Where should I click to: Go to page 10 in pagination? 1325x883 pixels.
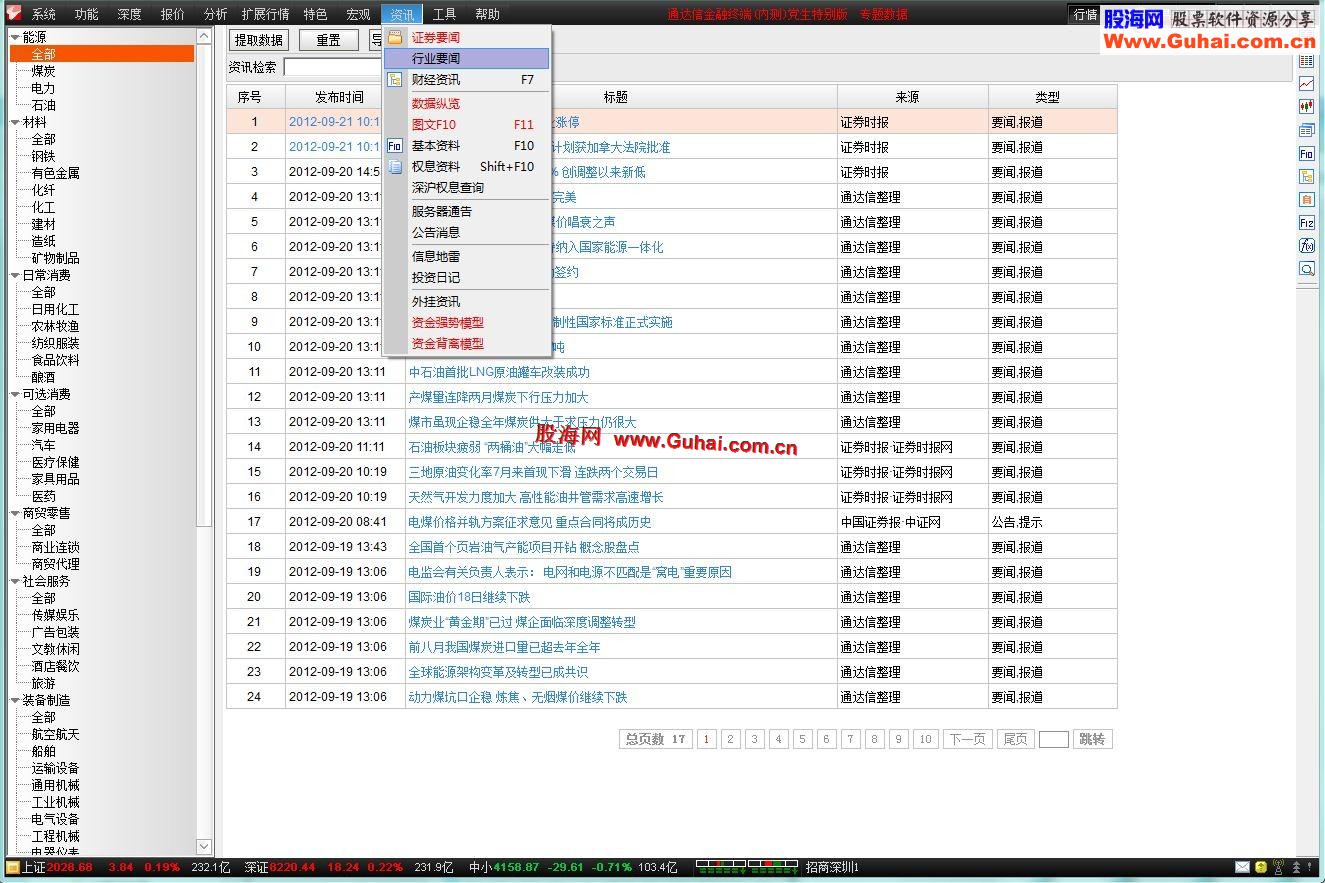(925, 739)
